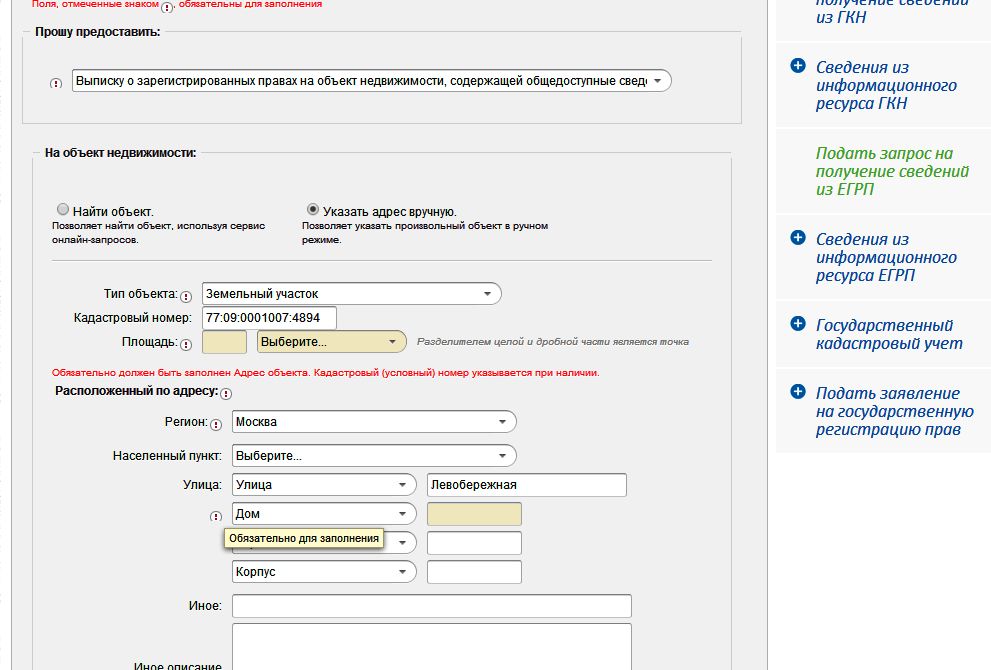The width and height of the screenshot is (991, 670).
Task: Open the area unit Выберите dropdown
Action: tap(331, 342)
